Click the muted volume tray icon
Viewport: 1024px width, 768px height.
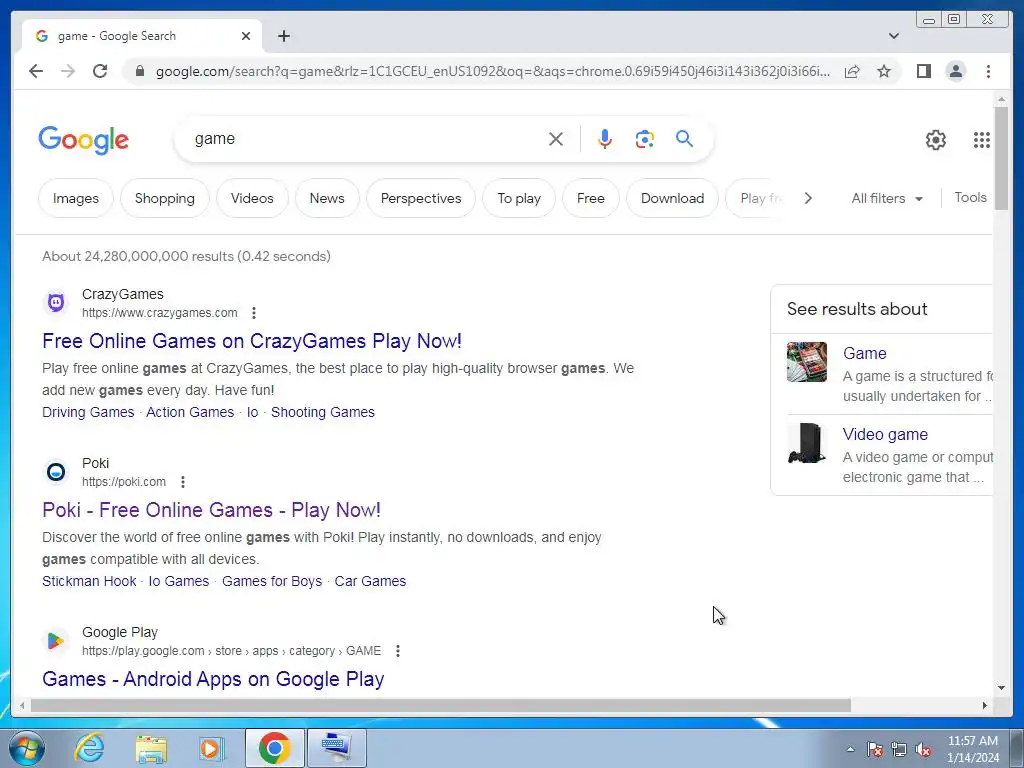click(x=923, y=750)
